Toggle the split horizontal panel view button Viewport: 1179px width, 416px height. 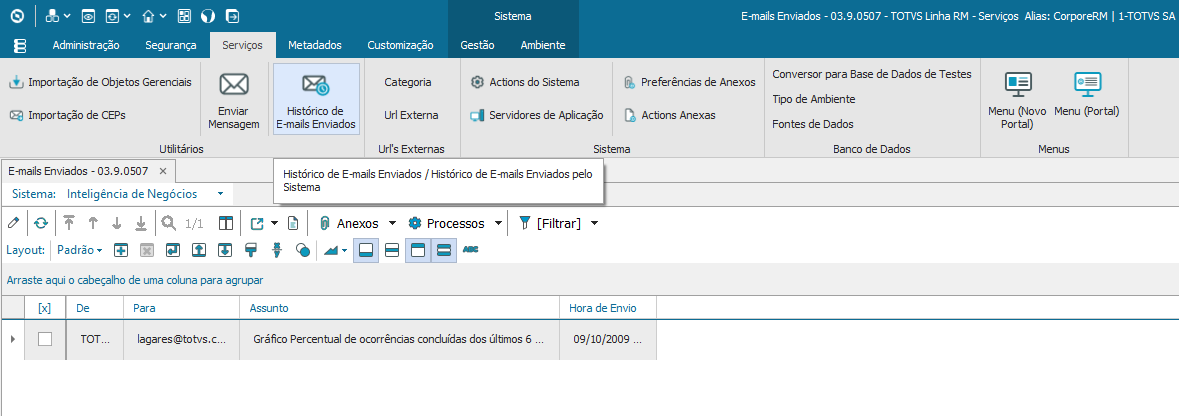point(392,250)
